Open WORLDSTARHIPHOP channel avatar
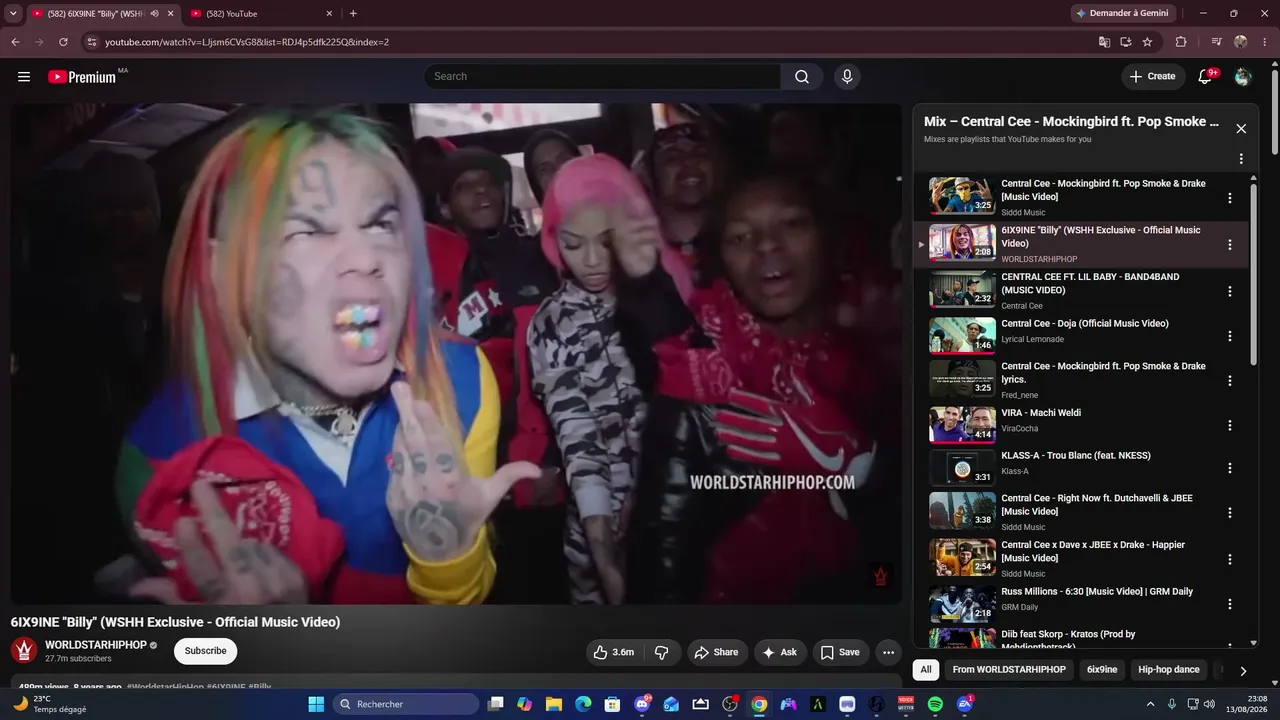The width and height of the screenshot is (1280, 720). click(x=24, y=650)
